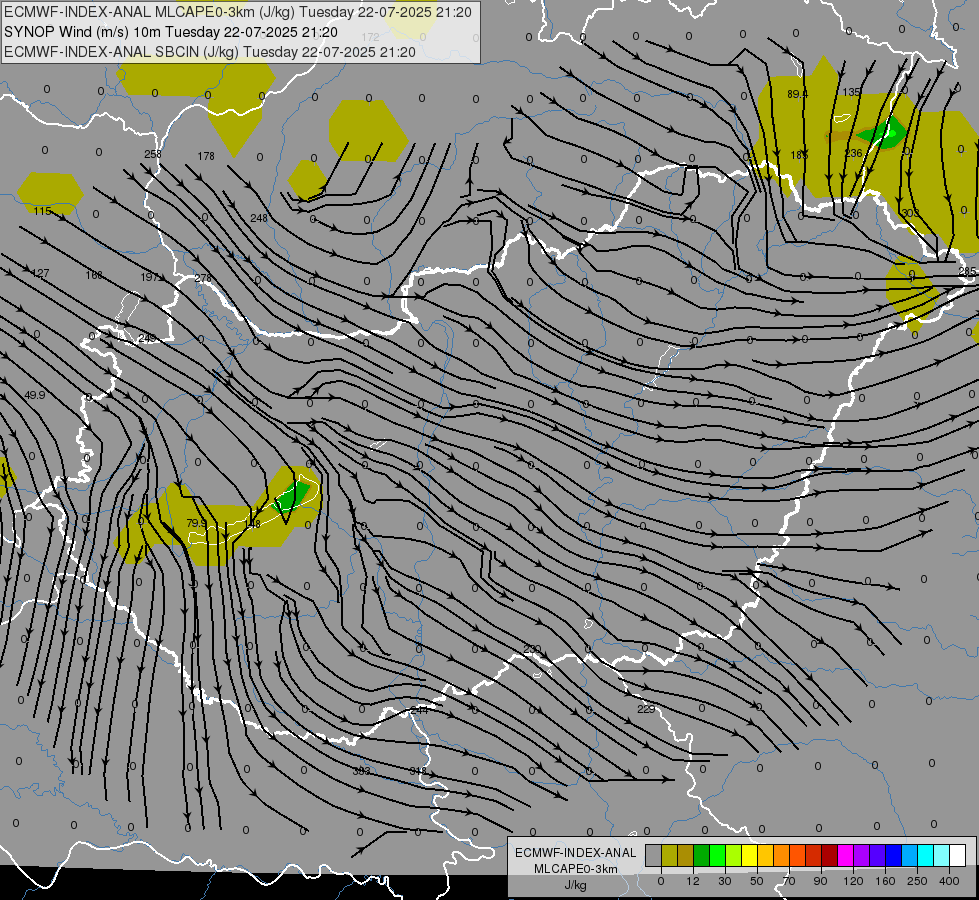Click the map value 135
Screen dimensions: 979x900
(851, 92)
